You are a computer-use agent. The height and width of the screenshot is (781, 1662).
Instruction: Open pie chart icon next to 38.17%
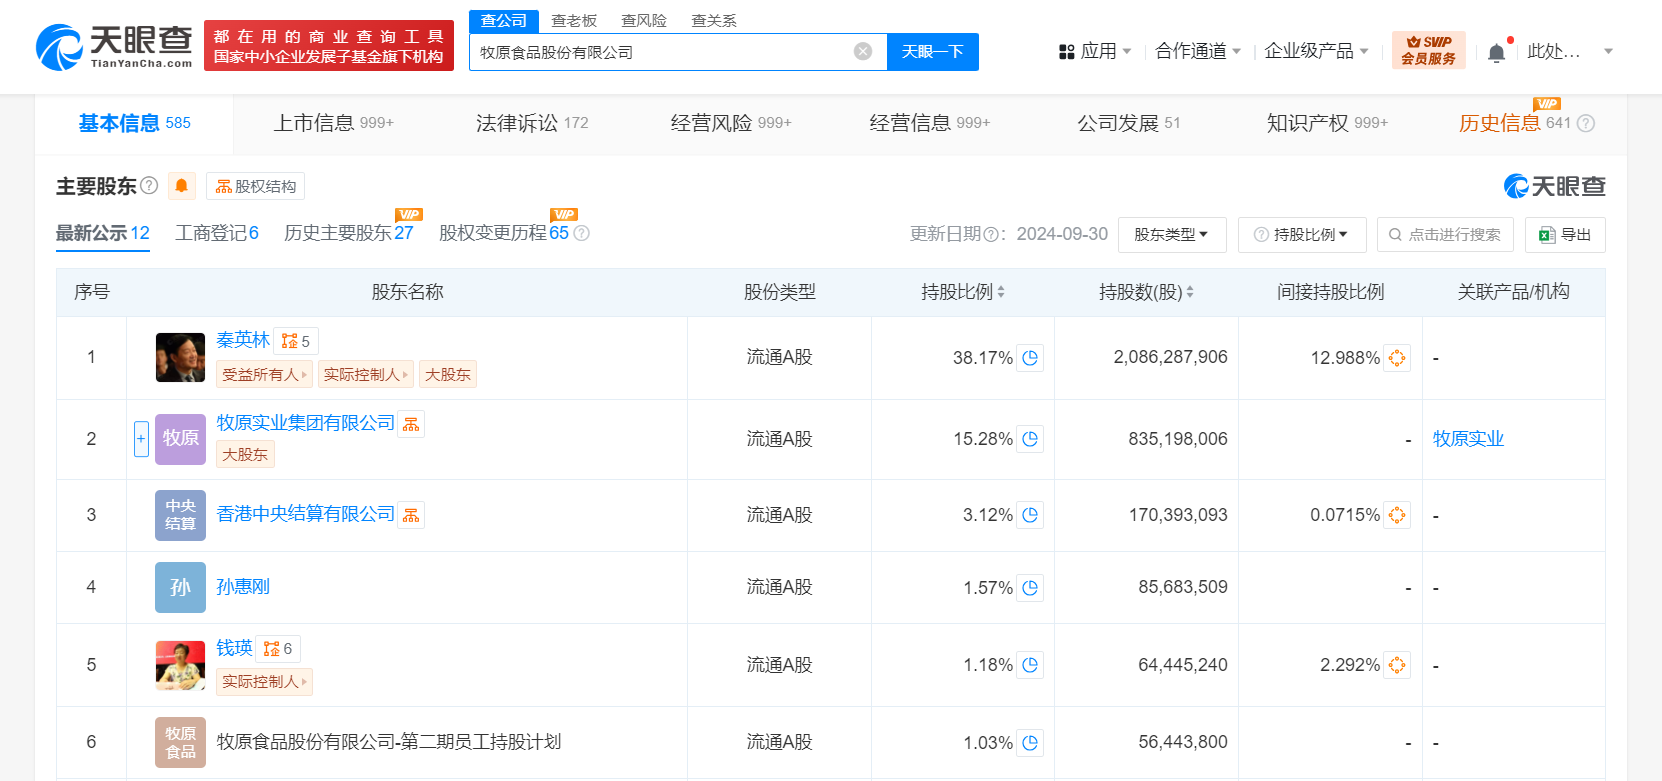point(1030,358)
